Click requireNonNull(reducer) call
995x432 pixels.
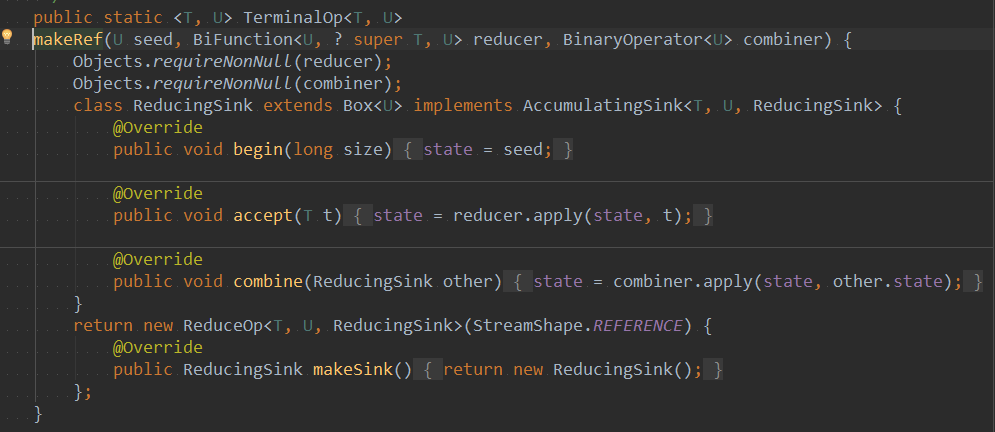coord(269,62)
